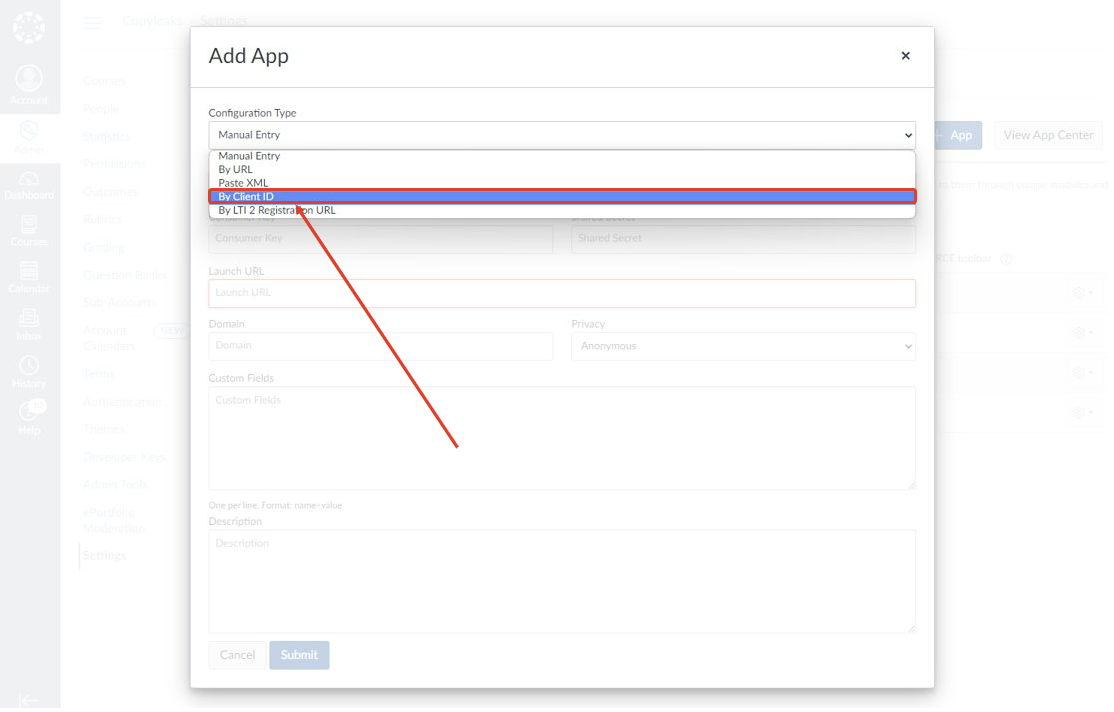Screen dimensions: 1114x712
Task: Select the By Client ID option
Action: pyautogui.click(x=561, y=196)
